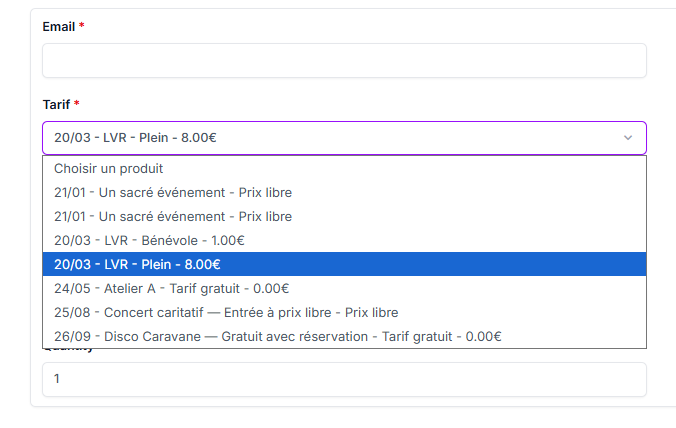Select '20/03 - LVR - Bénévole - 1.00€'
676x428 pixels.
pyautogui.click(x=150, y=240)
